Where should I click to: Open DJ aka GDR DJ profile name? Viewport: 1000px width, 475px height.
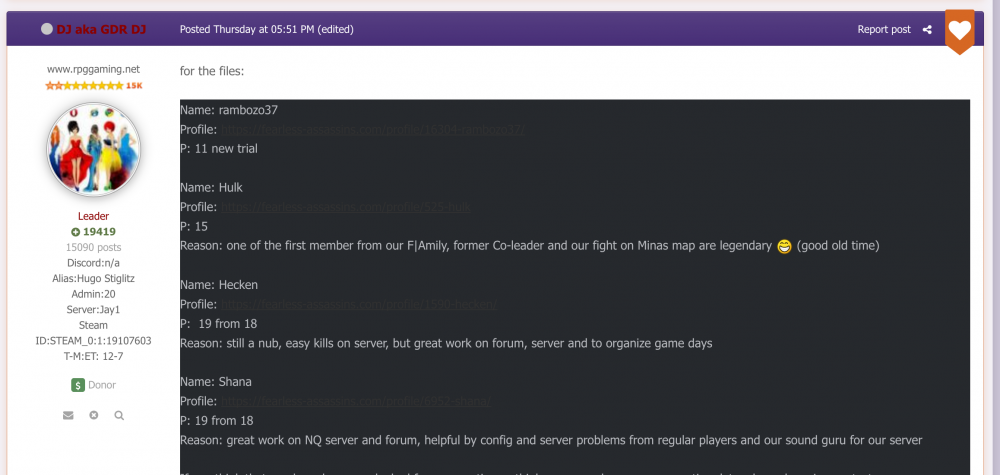[x=101, y=29]
